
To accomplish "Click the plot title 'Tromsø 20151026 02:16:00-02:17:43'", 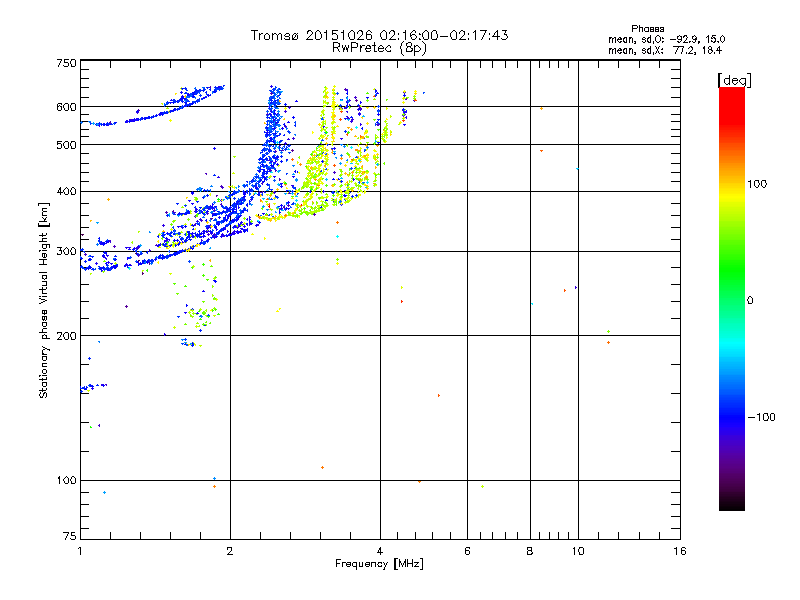I will (379, 35).
